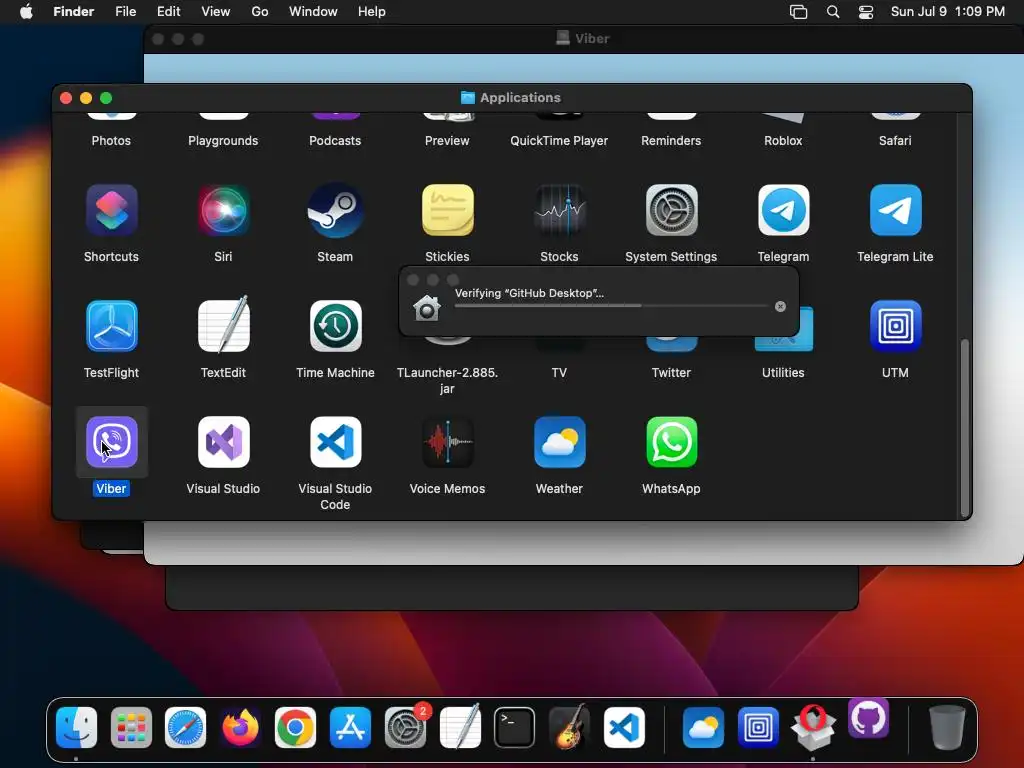Select the Weather app icon in Applications
The image size is (1024, 768).
pos(560,442)
